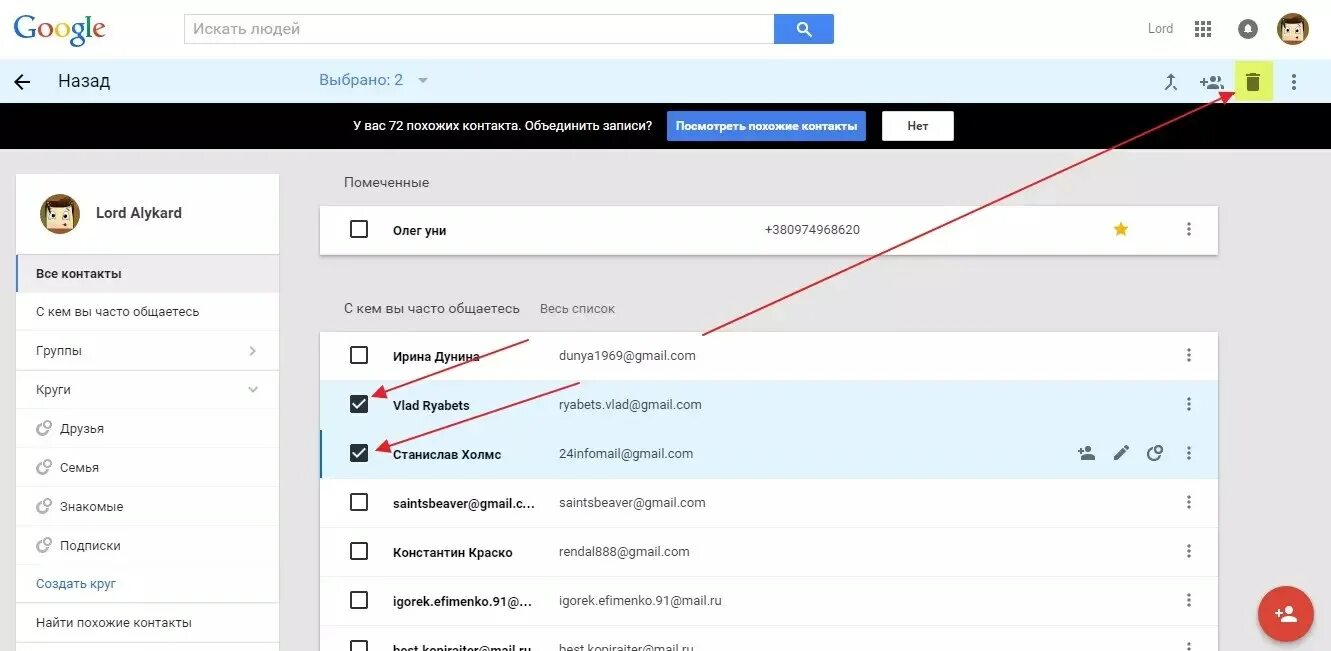Click the Создать круг link

tap(76, 583)
